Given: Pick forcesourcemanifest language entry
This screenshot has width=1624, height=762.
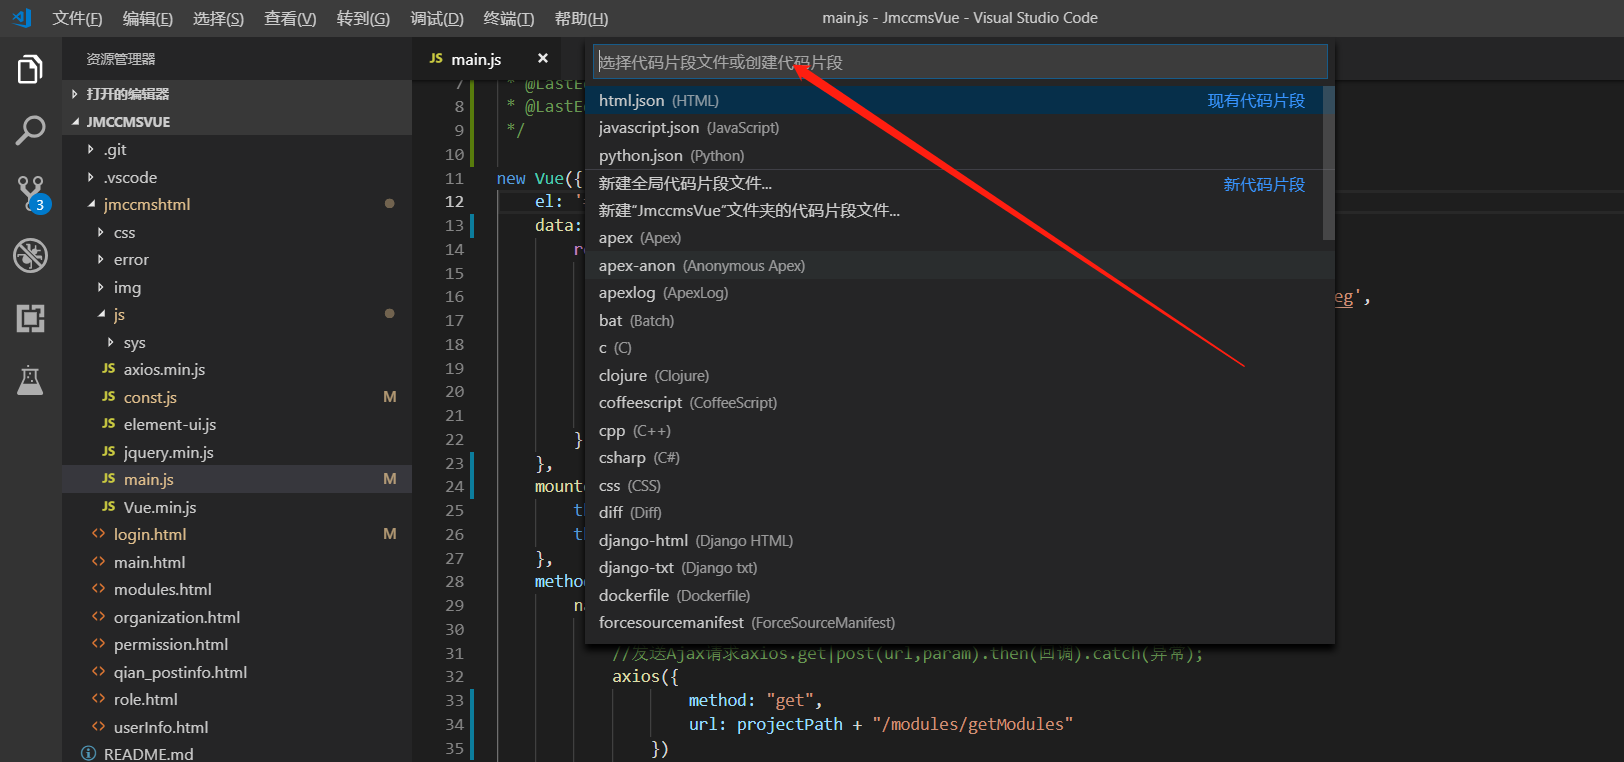Looking at the screenshot, I should 955,622.
